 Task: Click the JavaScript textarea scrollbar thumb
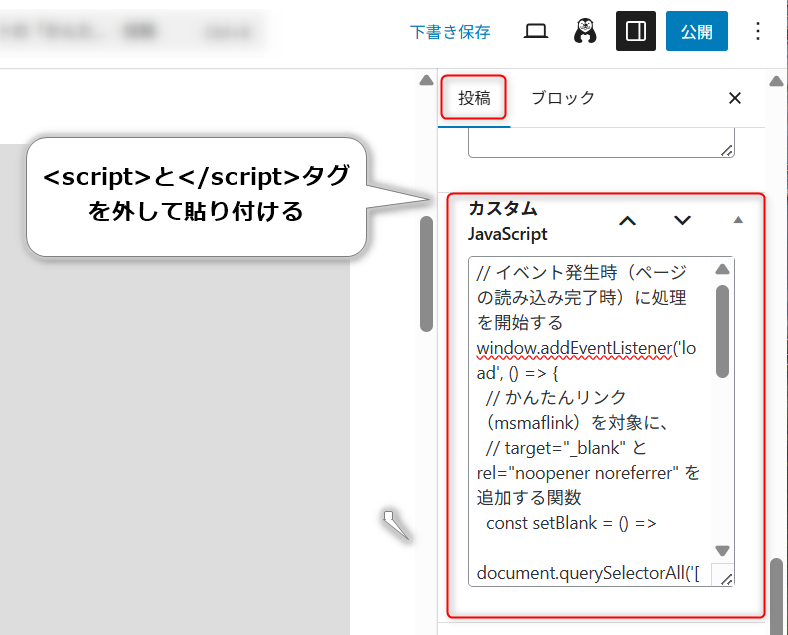click(722, 331)
